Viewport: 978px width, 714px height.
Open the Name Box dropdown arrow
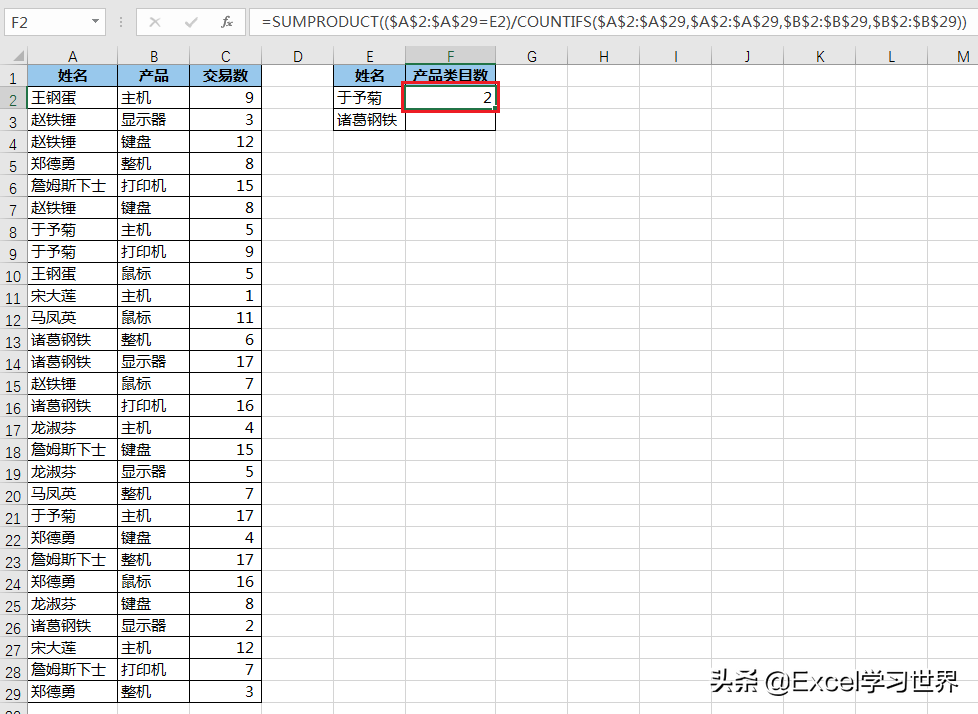[95, 22]
